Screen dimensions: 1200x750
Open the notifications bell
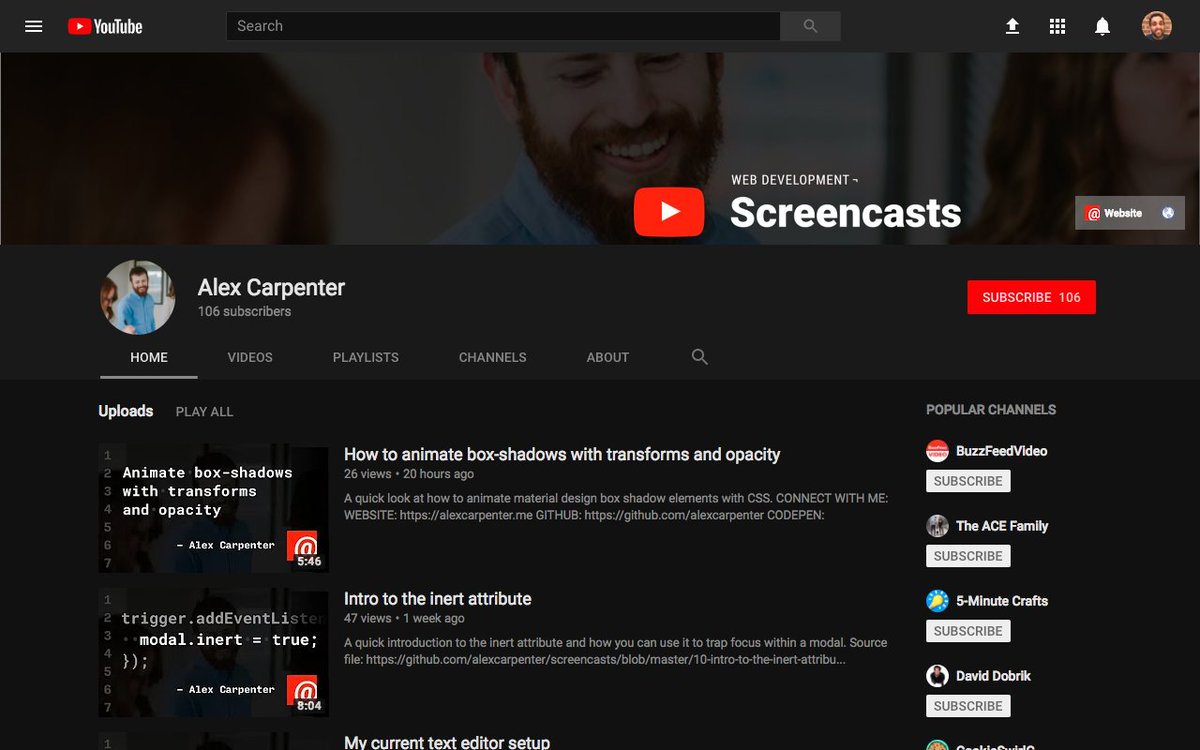click(x=1102, y=26)
